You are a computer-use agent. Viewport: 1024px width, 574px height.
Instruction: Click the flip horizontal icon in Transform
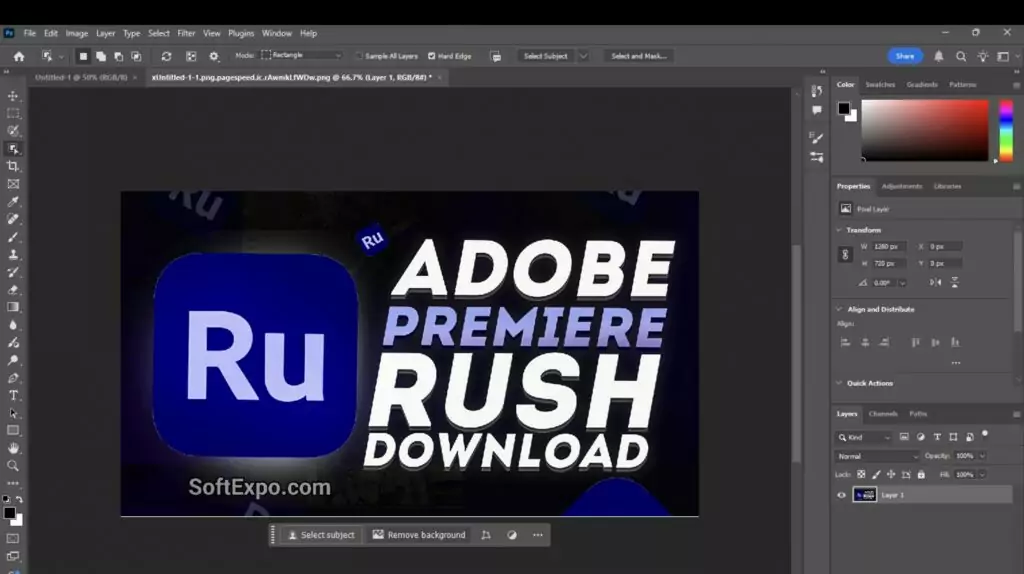click(x=935, y=283)
